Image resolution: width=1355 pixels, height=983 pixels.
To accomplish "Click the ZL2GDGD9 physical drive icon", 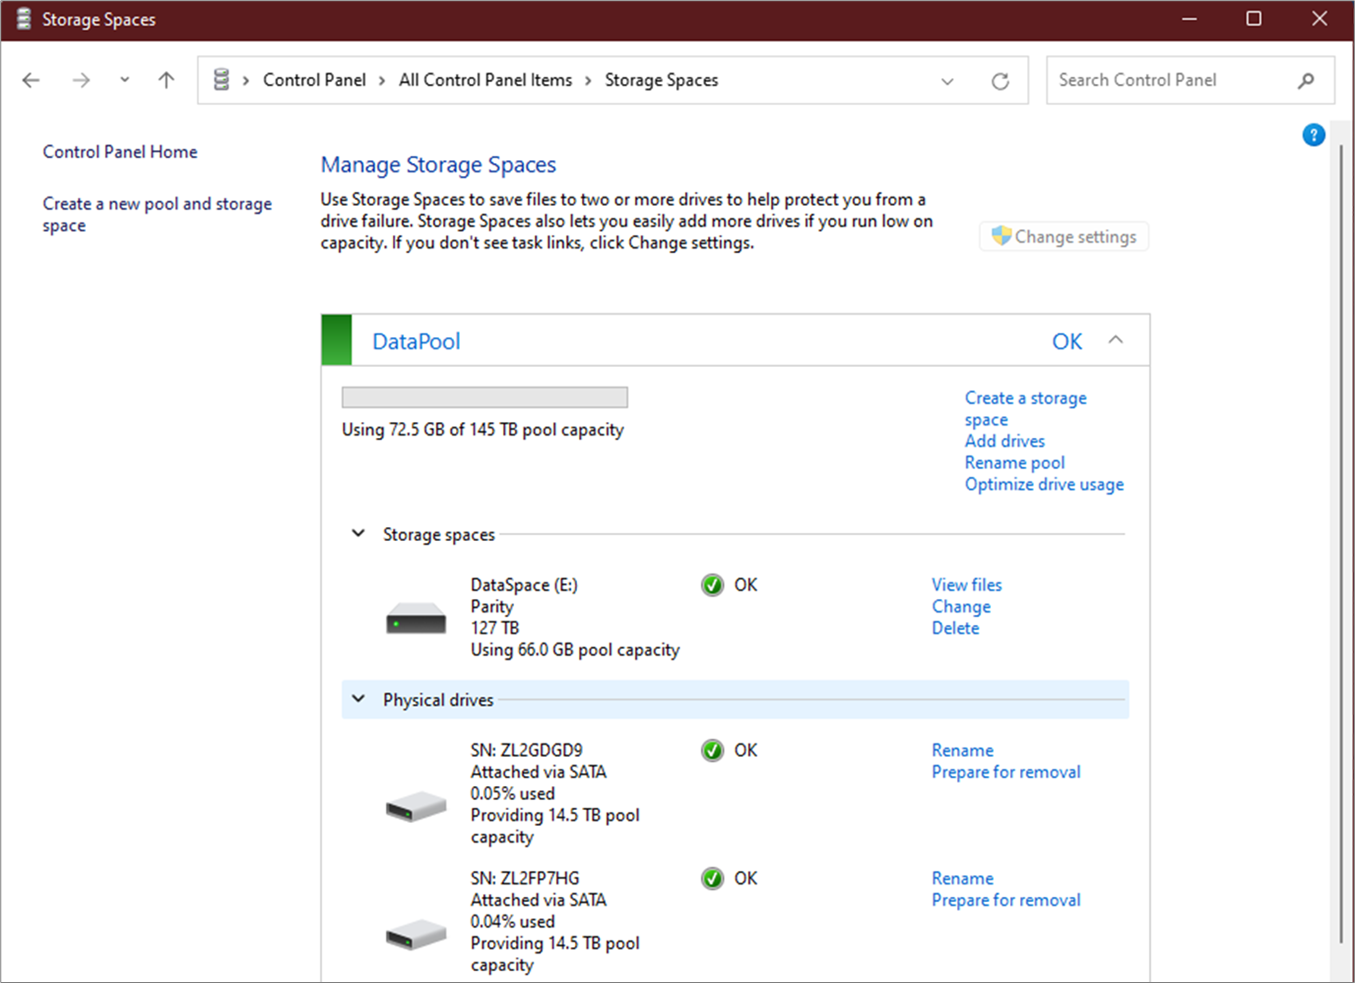I will 416,806.
